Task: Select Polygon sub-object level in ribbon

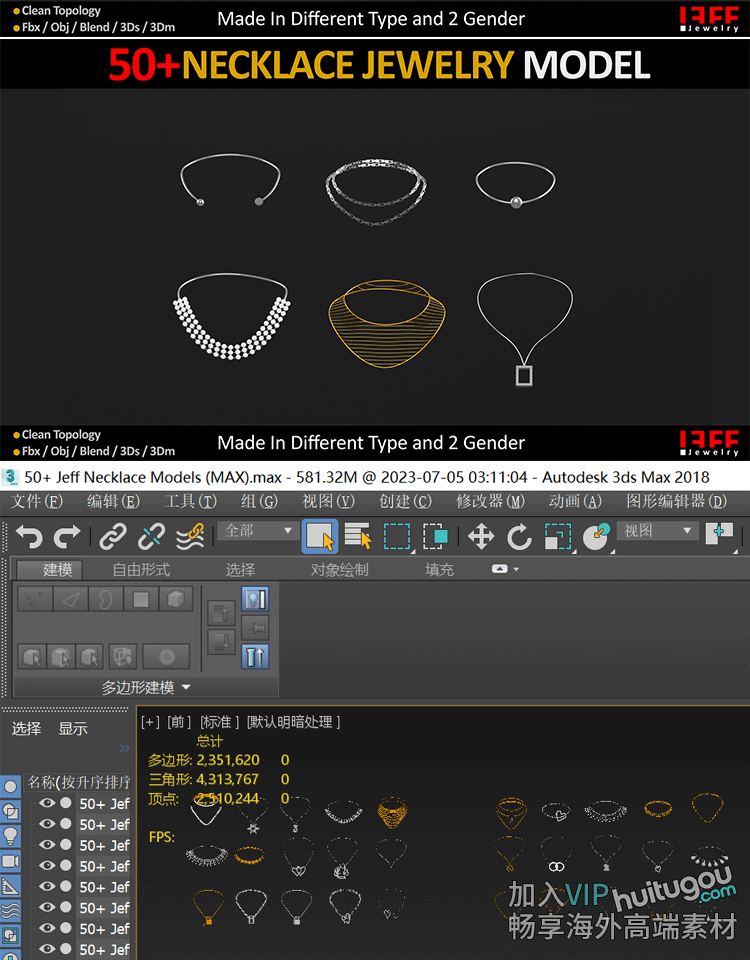Action: tap(141, 599)
